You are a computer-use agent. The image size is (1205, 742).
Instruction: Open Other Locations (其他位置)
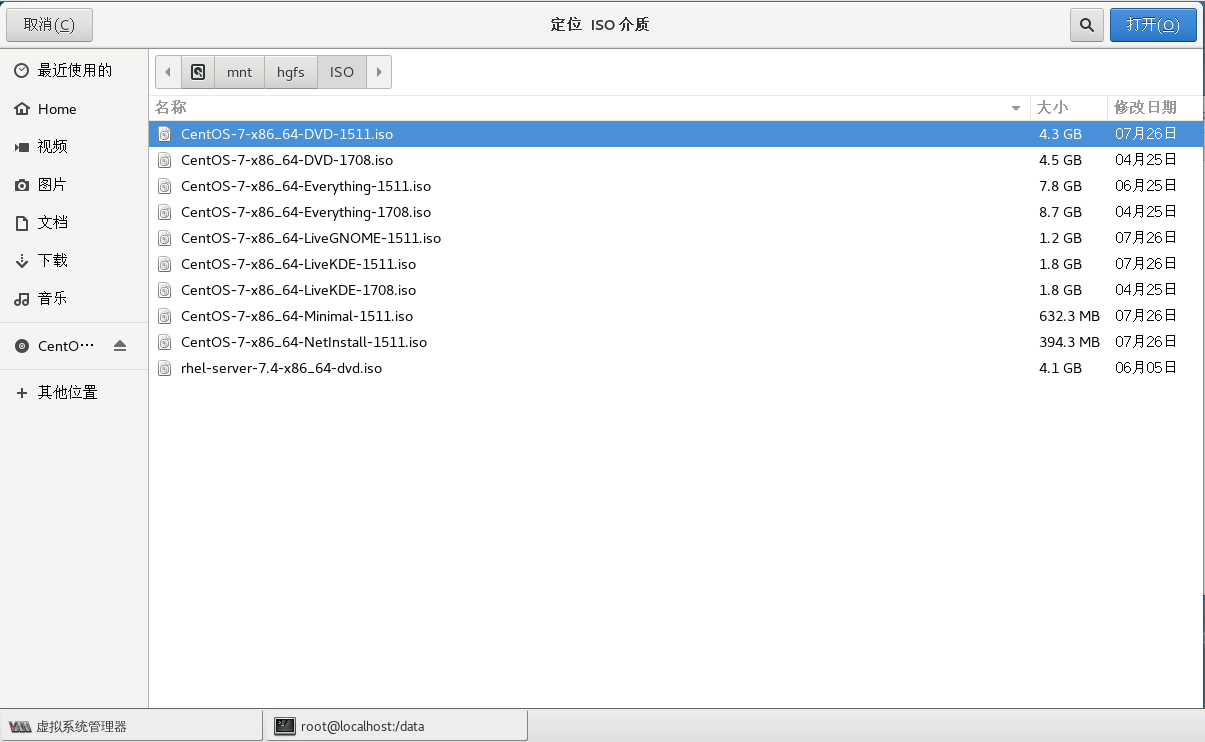74,393
